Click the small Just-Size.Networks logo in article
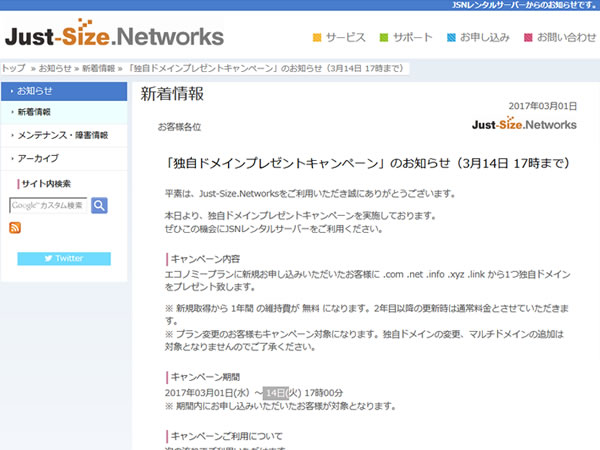 (524, 123)
